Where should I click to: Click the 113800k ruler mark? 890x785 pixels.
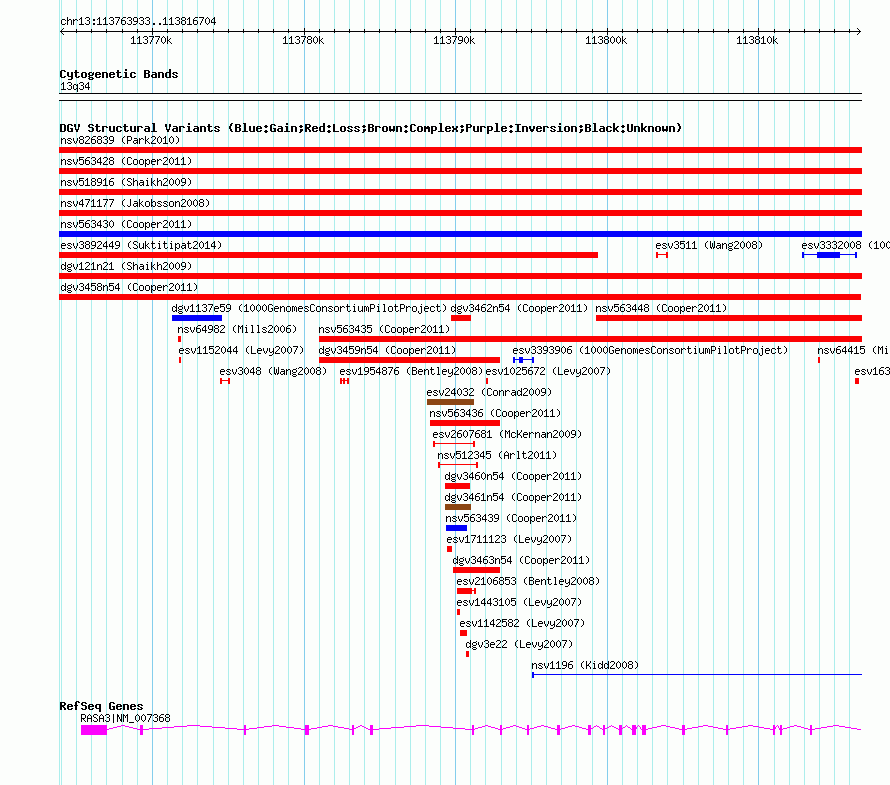[606, 40]
